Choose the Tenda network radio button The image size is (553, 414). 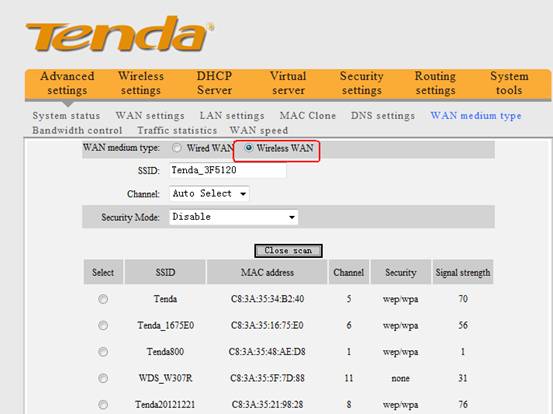pos(103,299)
